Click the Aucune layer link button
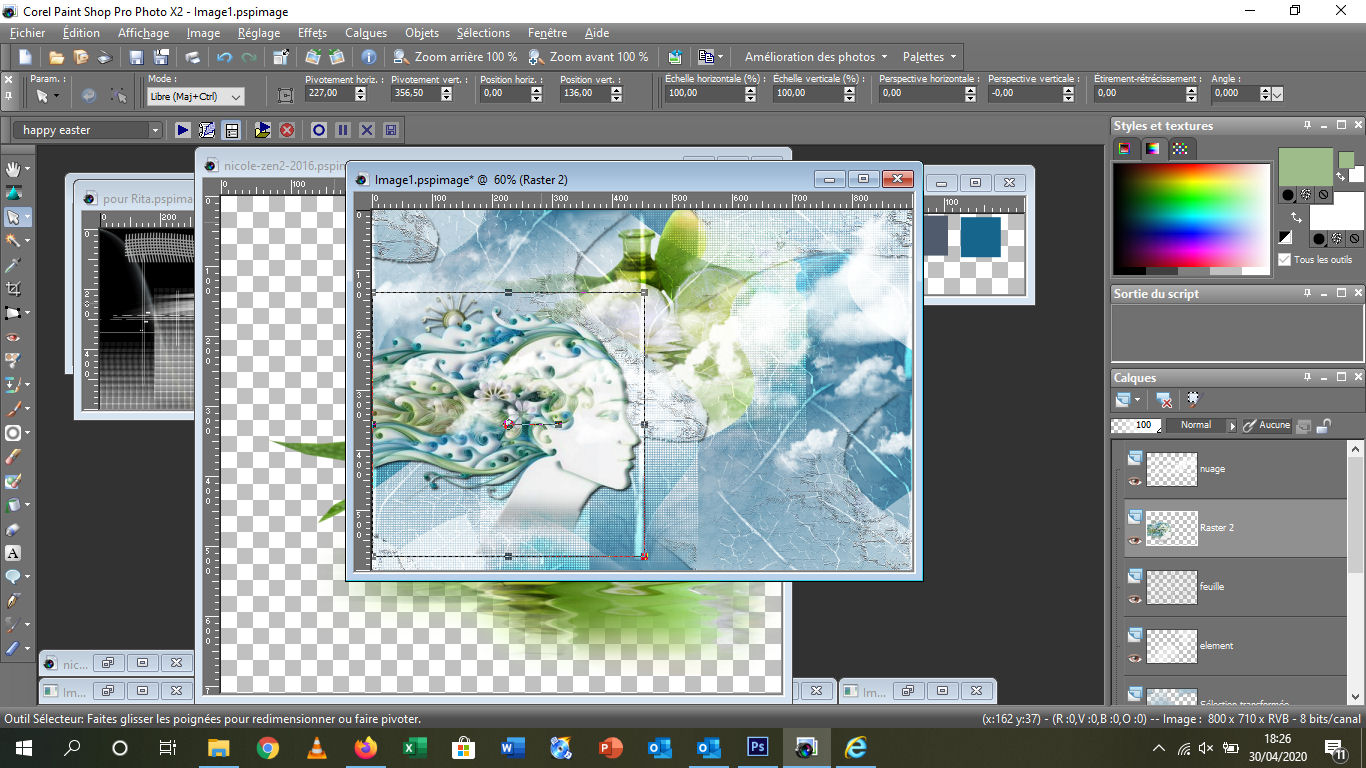Image resolution: width=1366 pixels, height=768 pixels. [1266, 425]
